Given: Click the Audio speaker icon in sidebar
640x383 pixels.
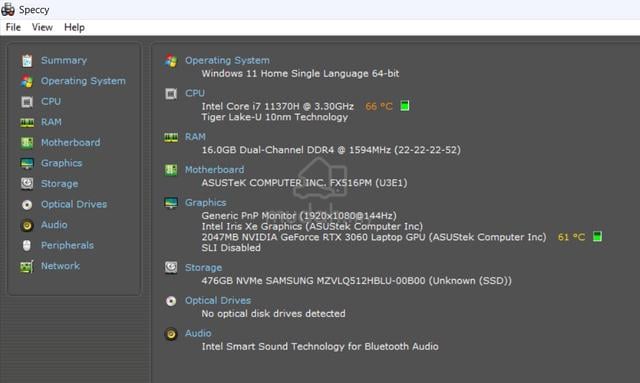Looking at the screenshot, I should [27, 225].
